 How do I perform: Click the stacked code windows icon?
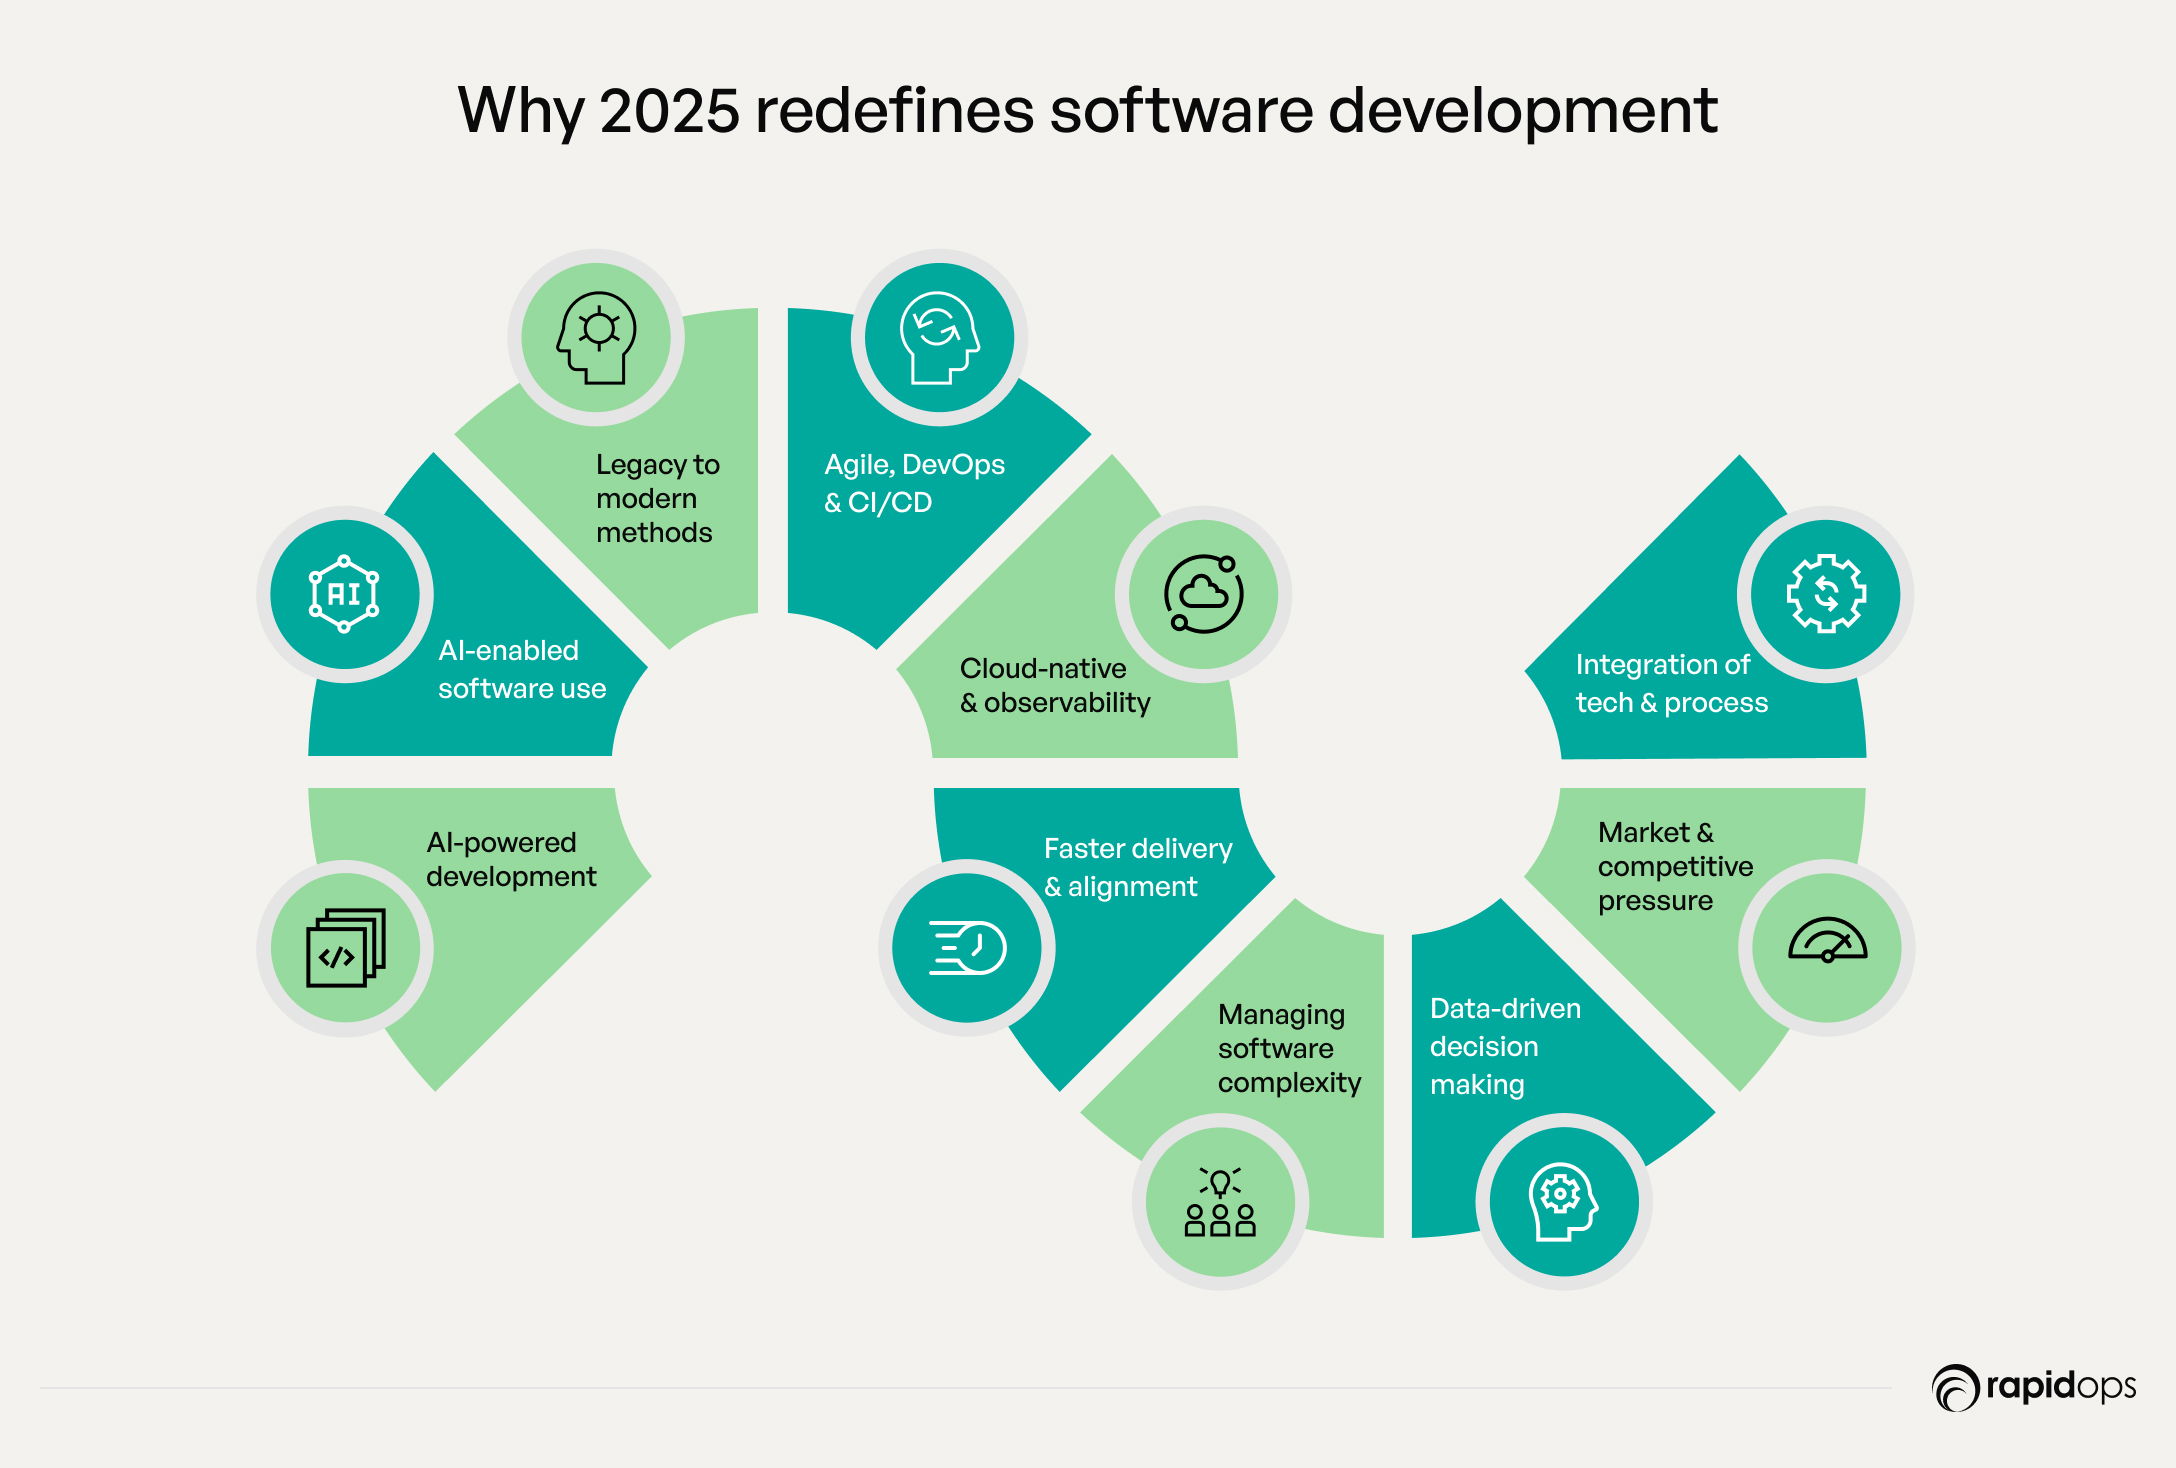point(345,948)
